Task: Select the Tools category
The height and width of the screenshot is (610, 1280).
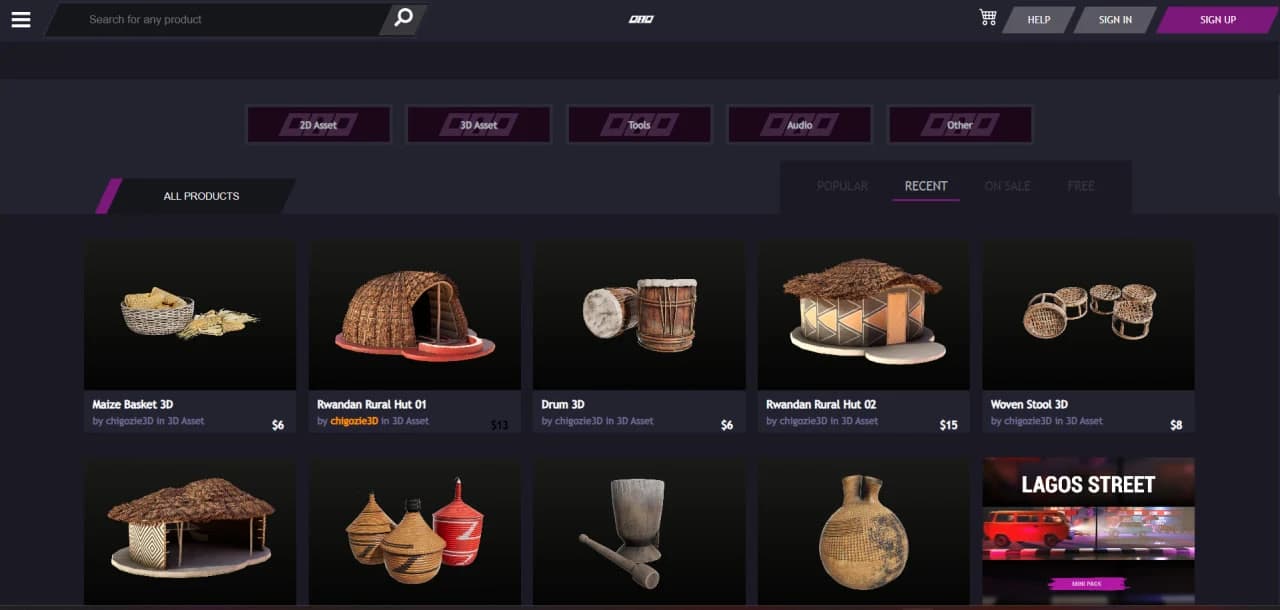Action: pyautogui.click(x=639, y=125)
